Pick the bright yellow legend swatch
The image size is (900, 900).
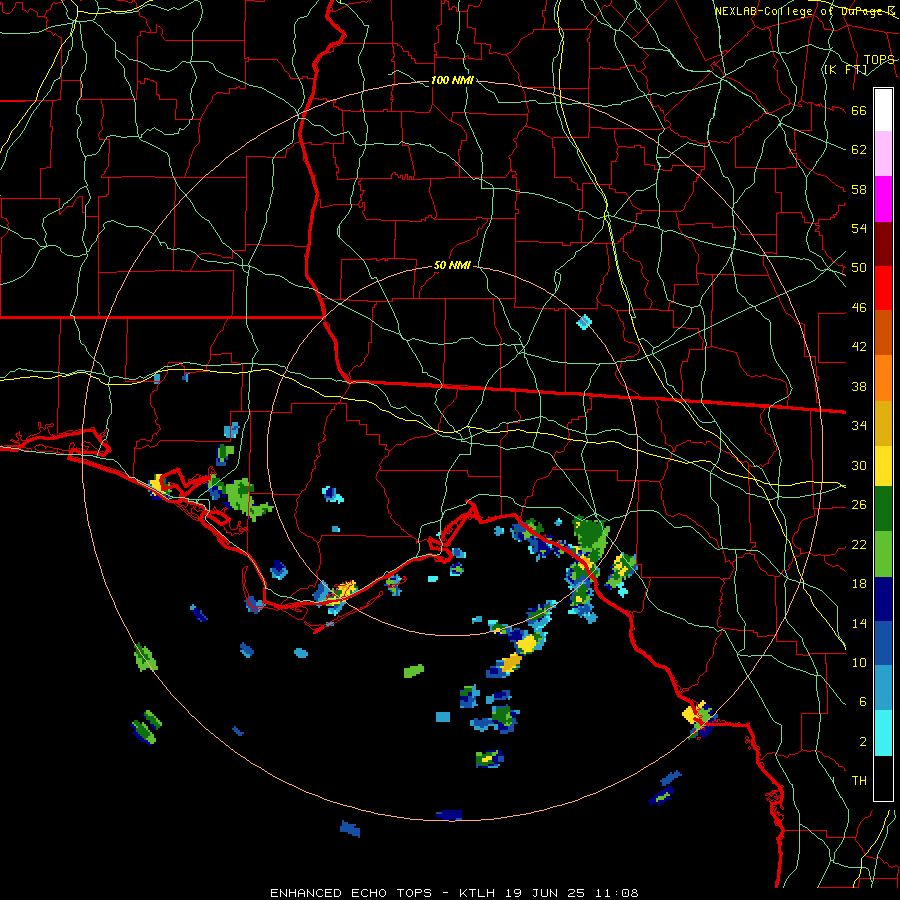[x=883, y=466]
